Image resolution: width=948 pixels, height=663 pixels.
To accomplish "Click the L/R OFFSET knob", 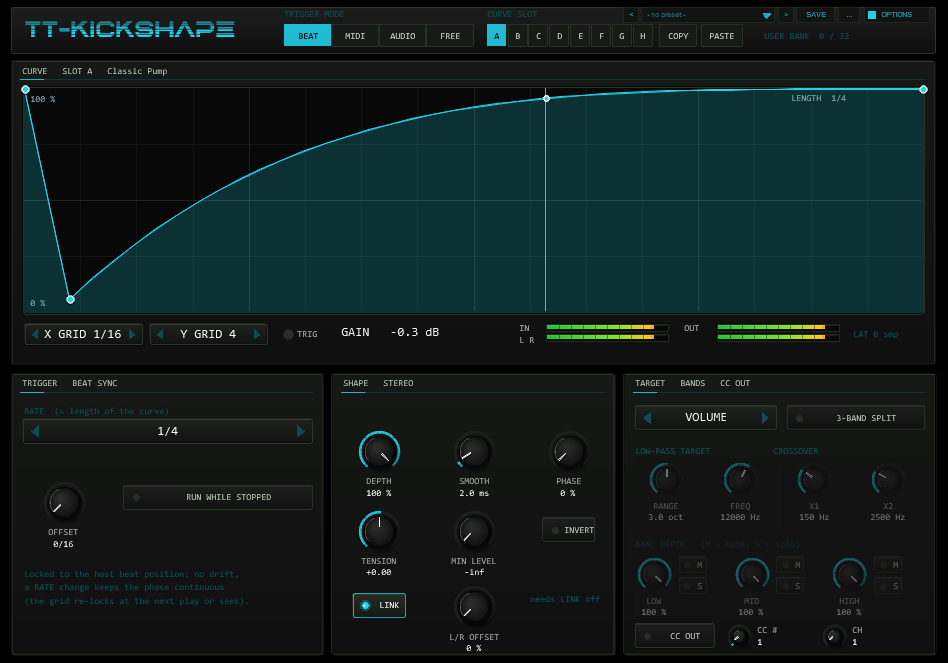I will coord(474,607).
